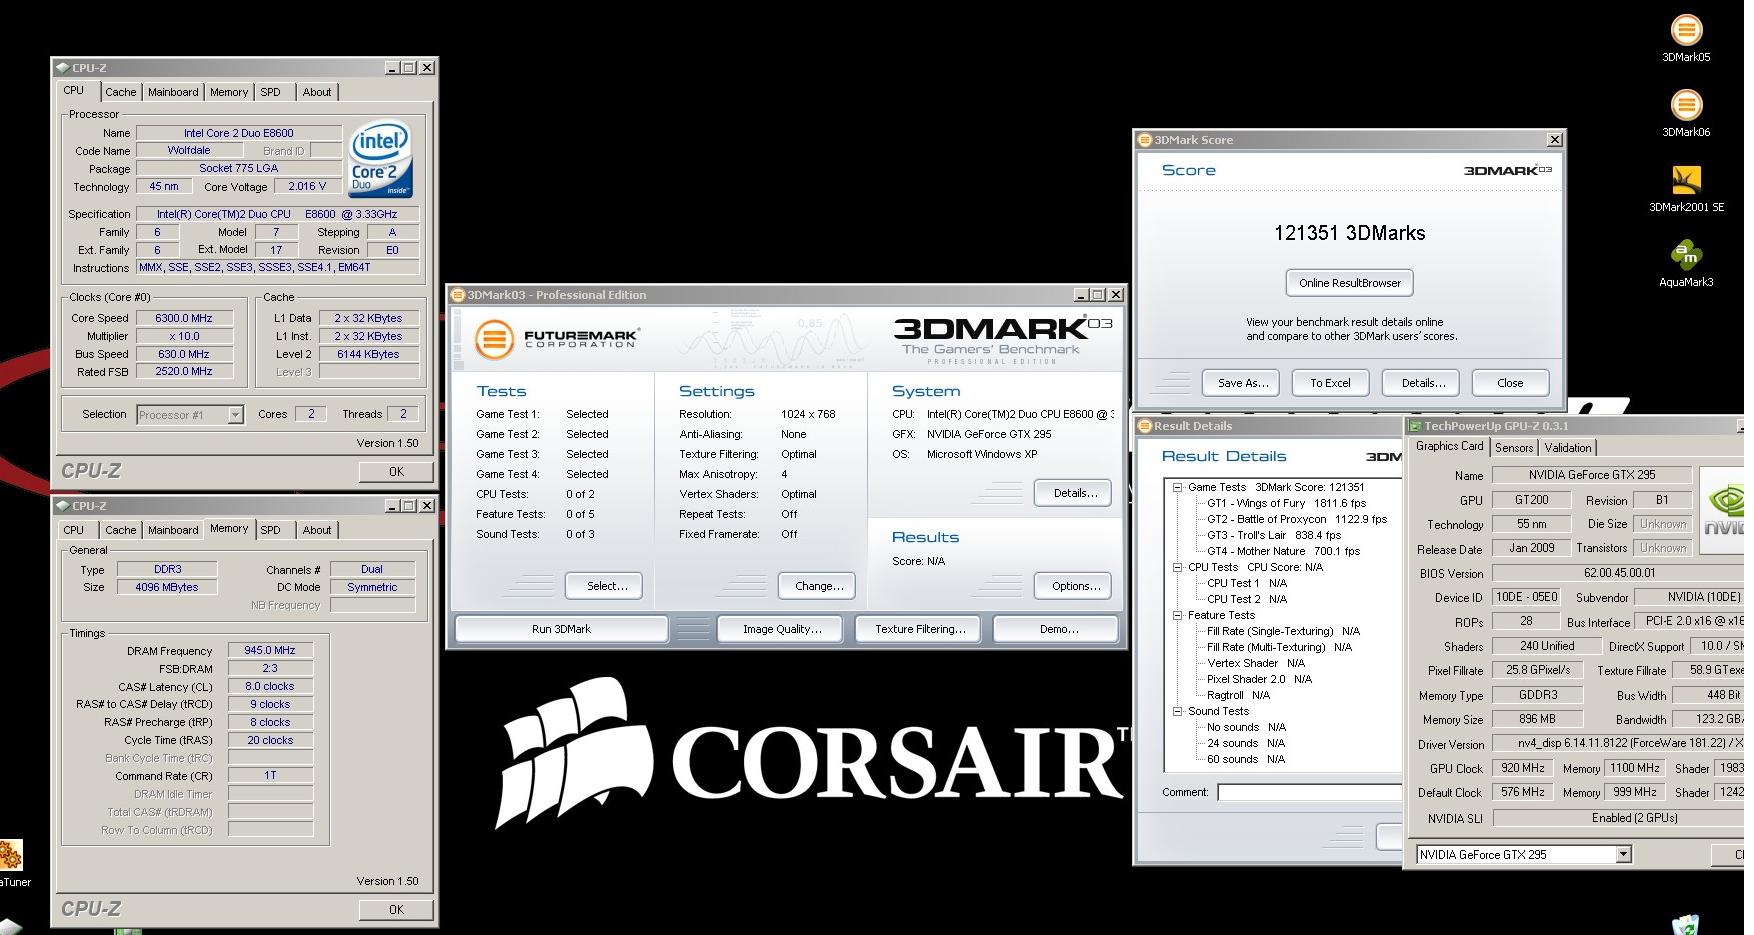The width and height of the screenshot is (1754, 935).
Task: Switch to Sensors tab in GPU-Z
Action: point(1514,448)
